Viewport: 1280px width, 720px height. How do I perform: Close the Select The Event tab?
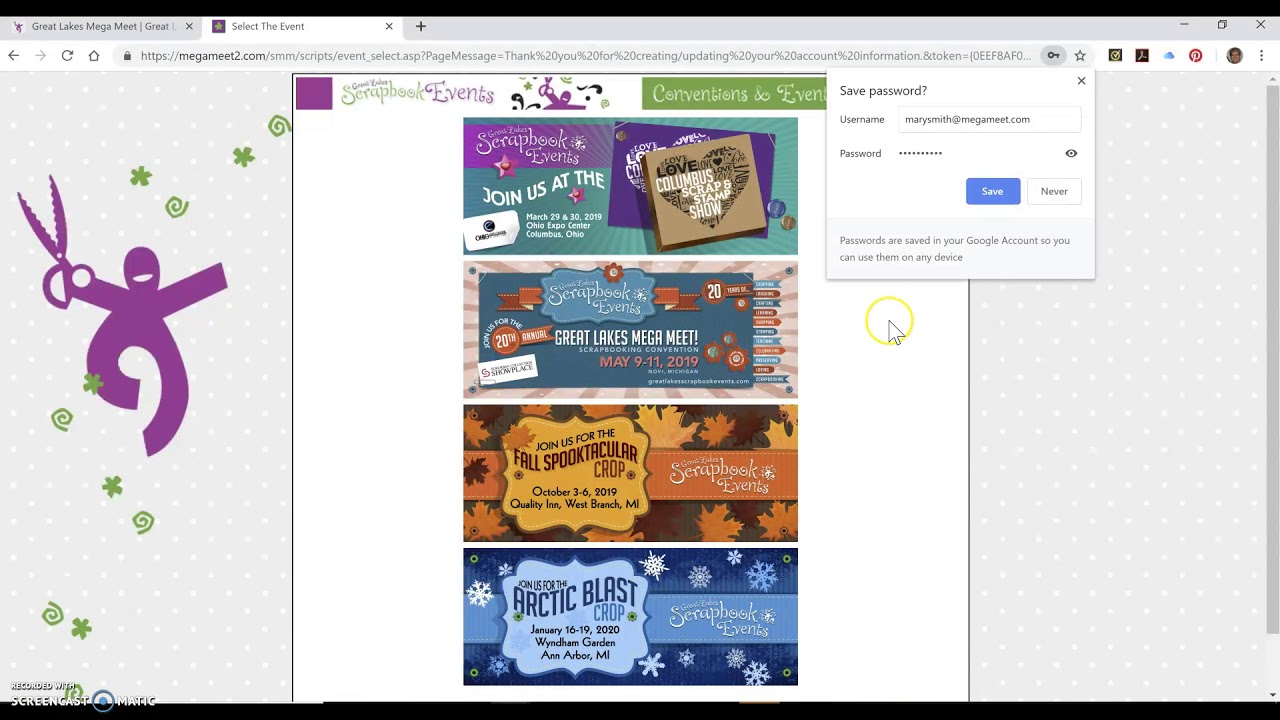[389, 26]
